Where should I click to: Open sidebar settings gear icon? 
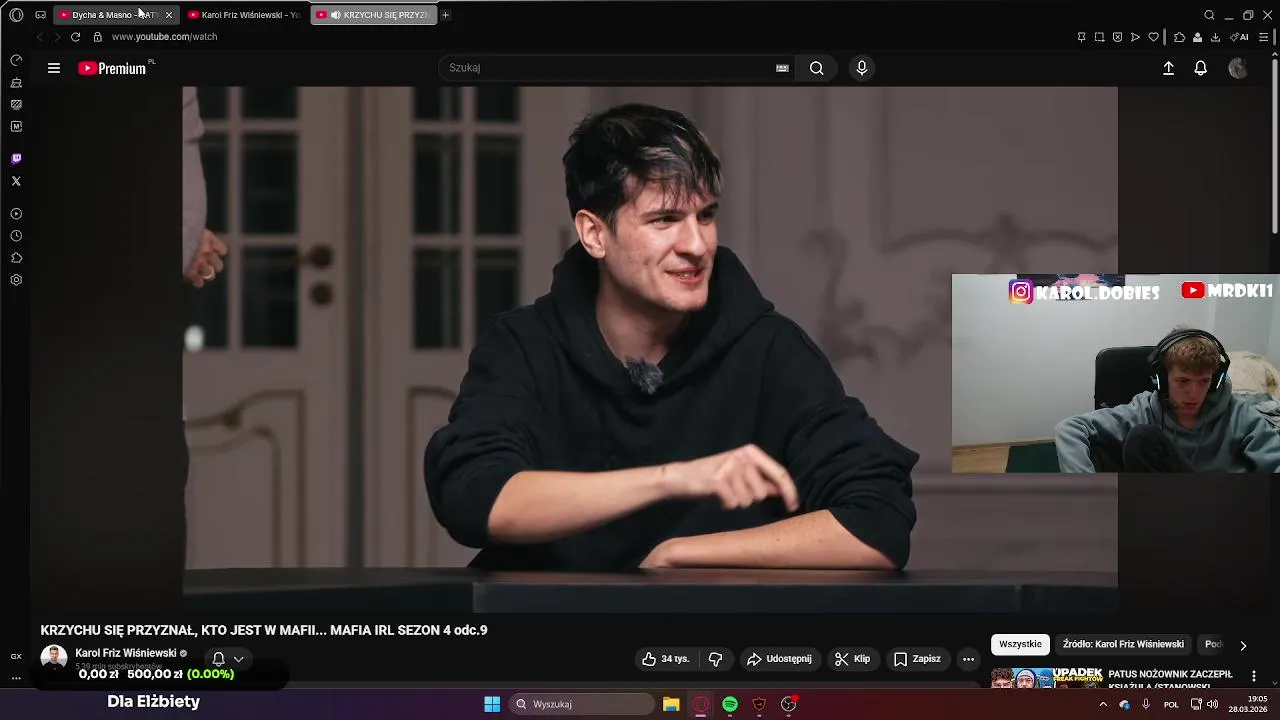tap(16, 280)
